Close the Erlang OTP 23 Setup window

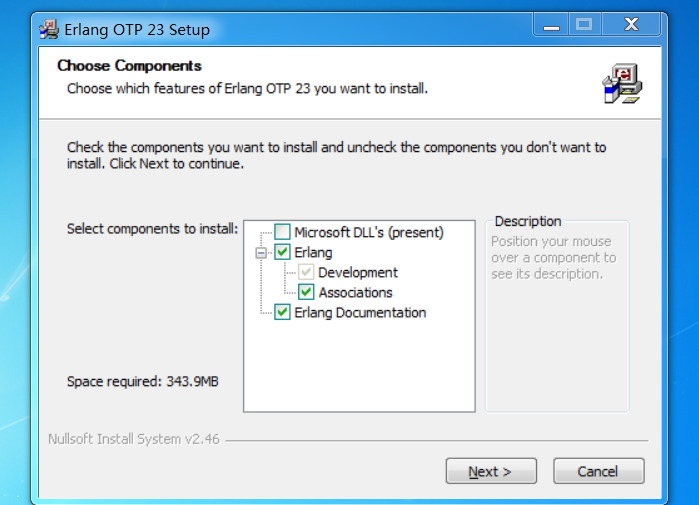631,25
